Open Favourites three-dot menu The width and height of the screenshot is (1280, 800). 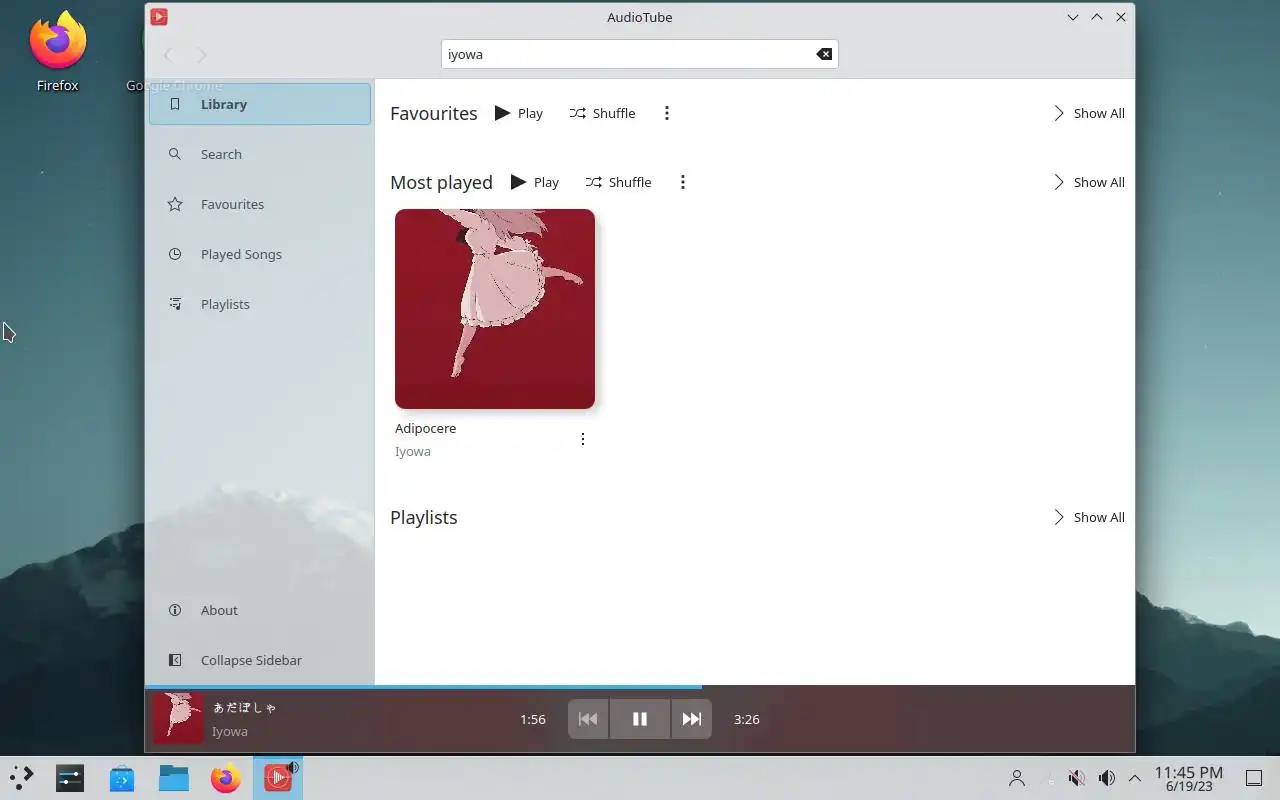pyautogui.click(x=667, y=113)
